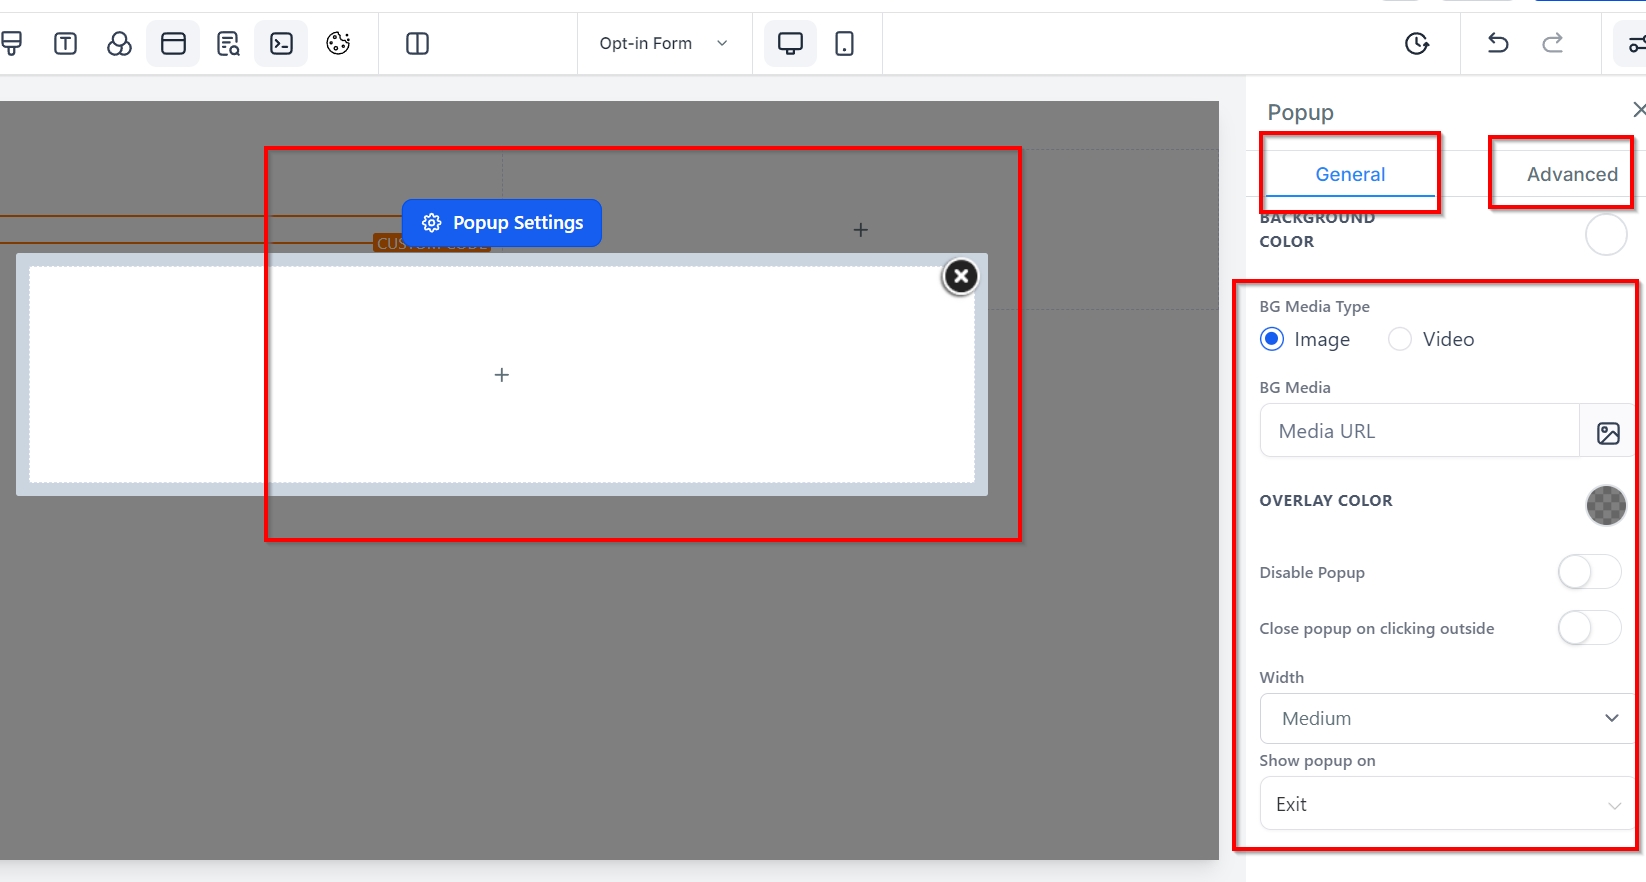Open the color theme circles icon
The image size is (1646, 882).
coord(119,44)
